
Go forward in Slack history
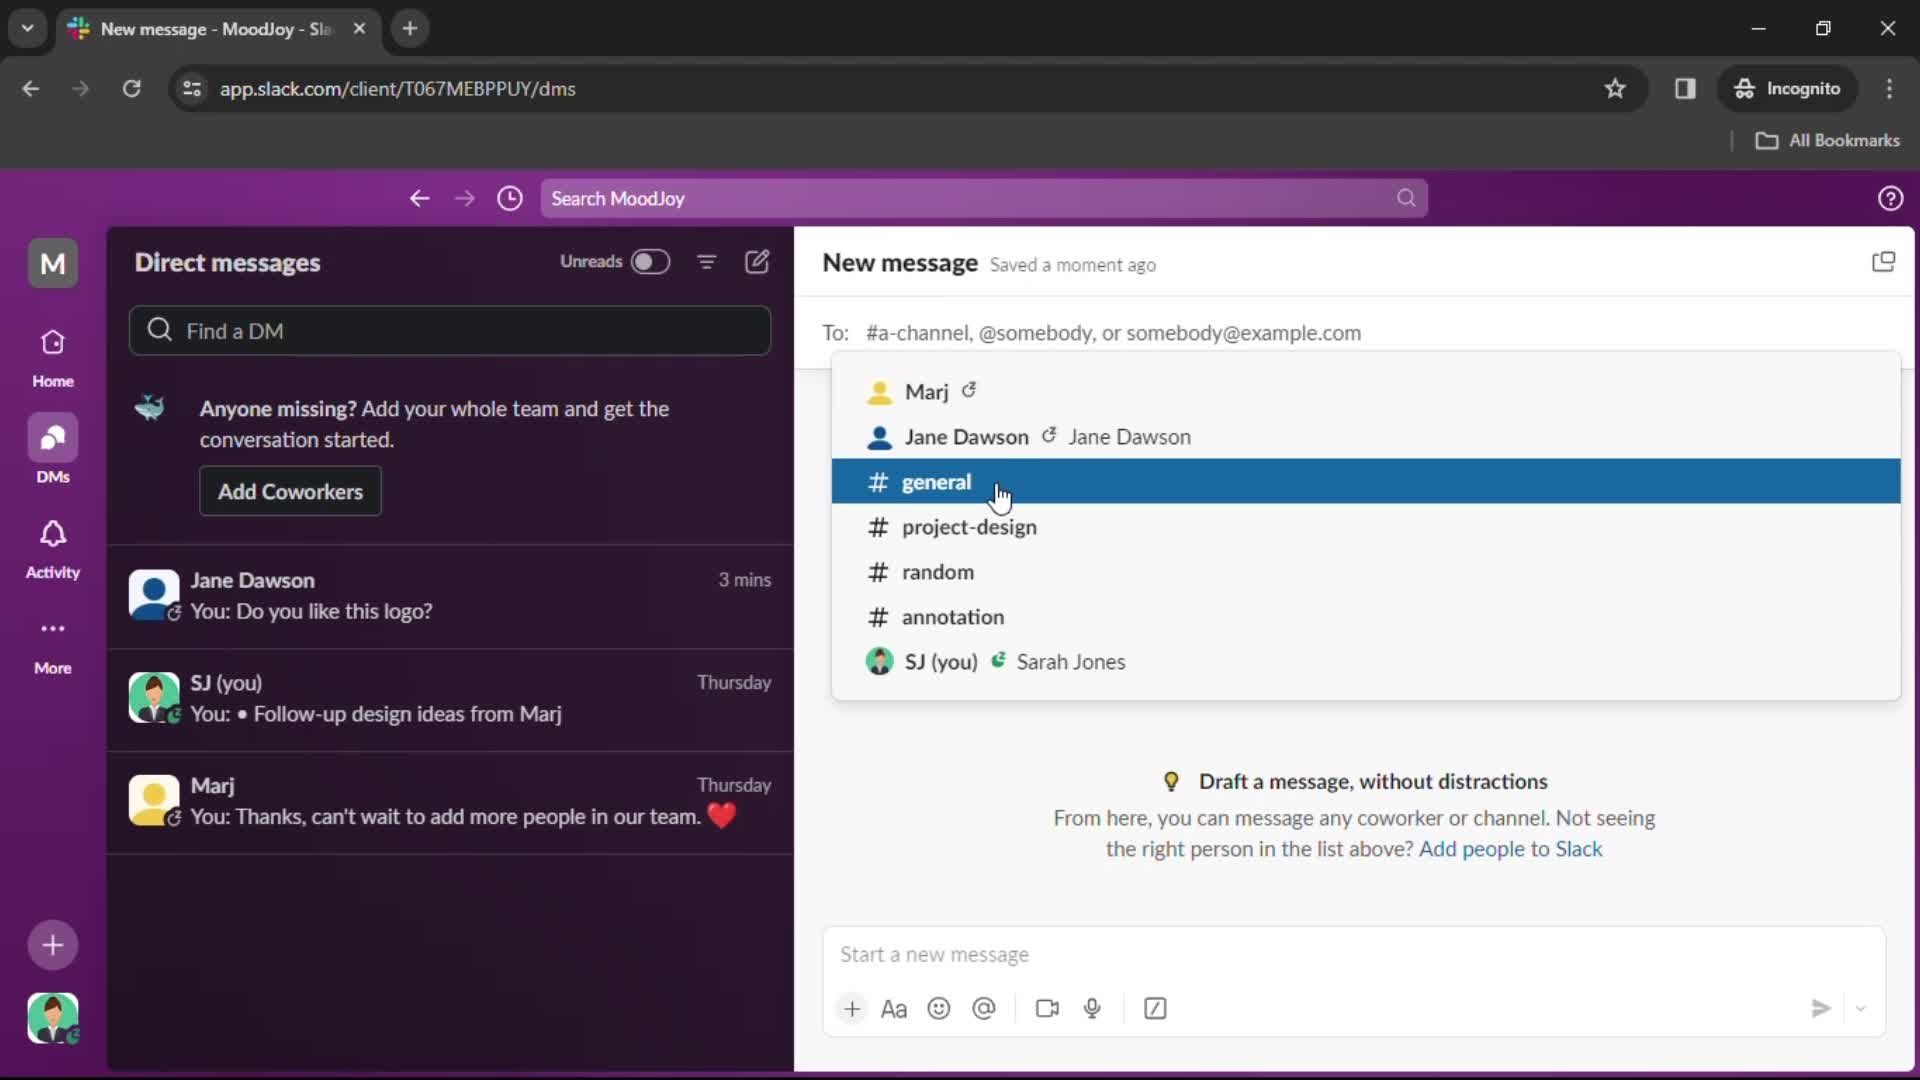[x=465, y=199]
